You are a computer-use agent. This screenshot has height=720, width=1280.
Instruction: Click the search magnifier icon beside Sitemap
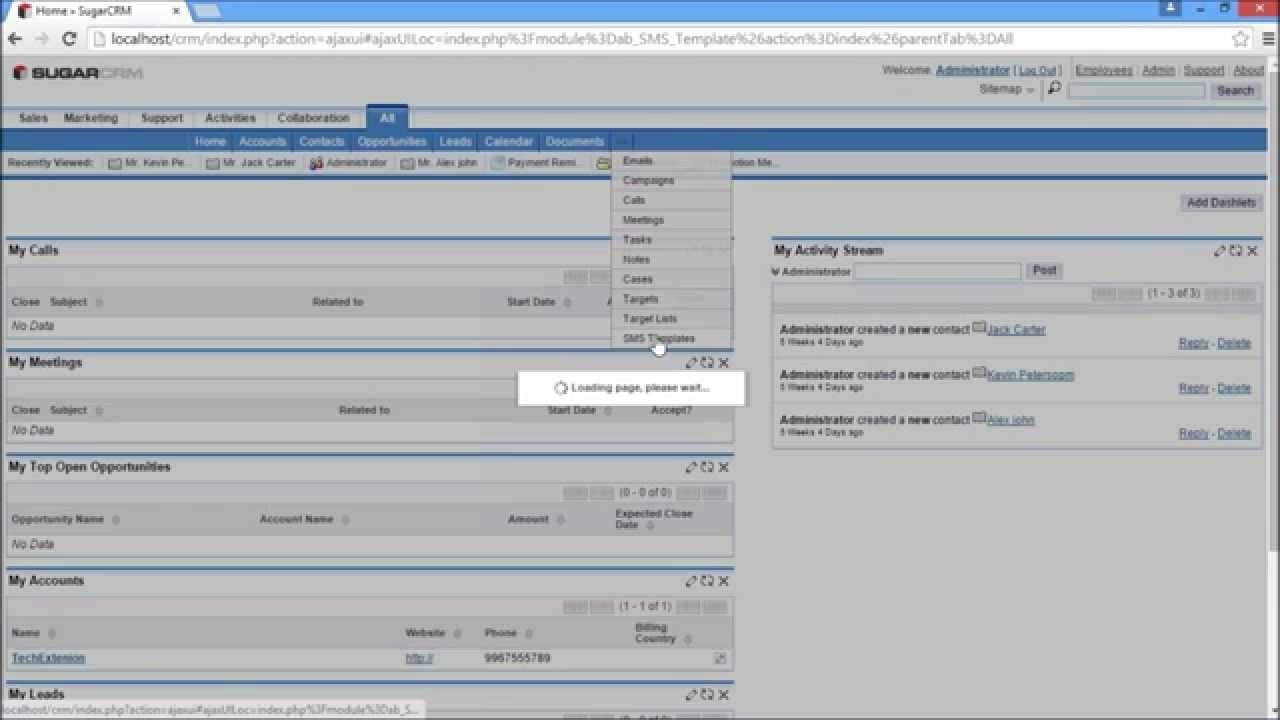point(1054,89)
